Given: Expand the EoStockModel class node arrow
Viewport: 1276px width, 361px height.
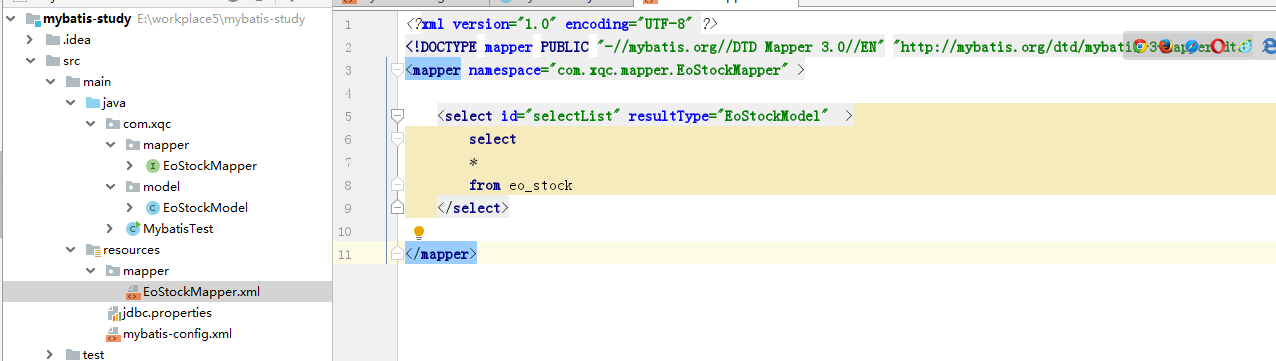Looking at the screenshot, I should pyautogui.click(x=131, y=208).
